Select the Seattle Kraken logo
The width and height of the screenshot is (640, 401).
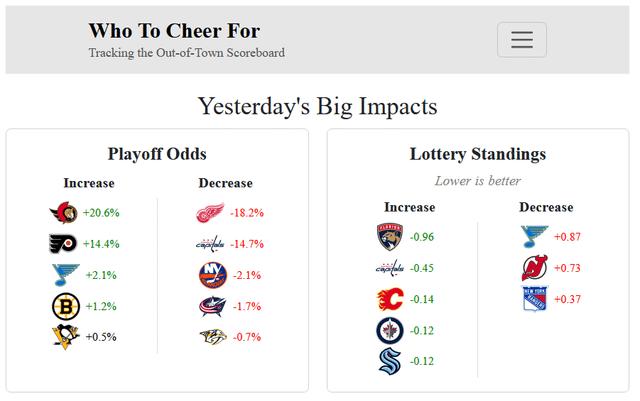pyautogui.click(x=389, y=361)
